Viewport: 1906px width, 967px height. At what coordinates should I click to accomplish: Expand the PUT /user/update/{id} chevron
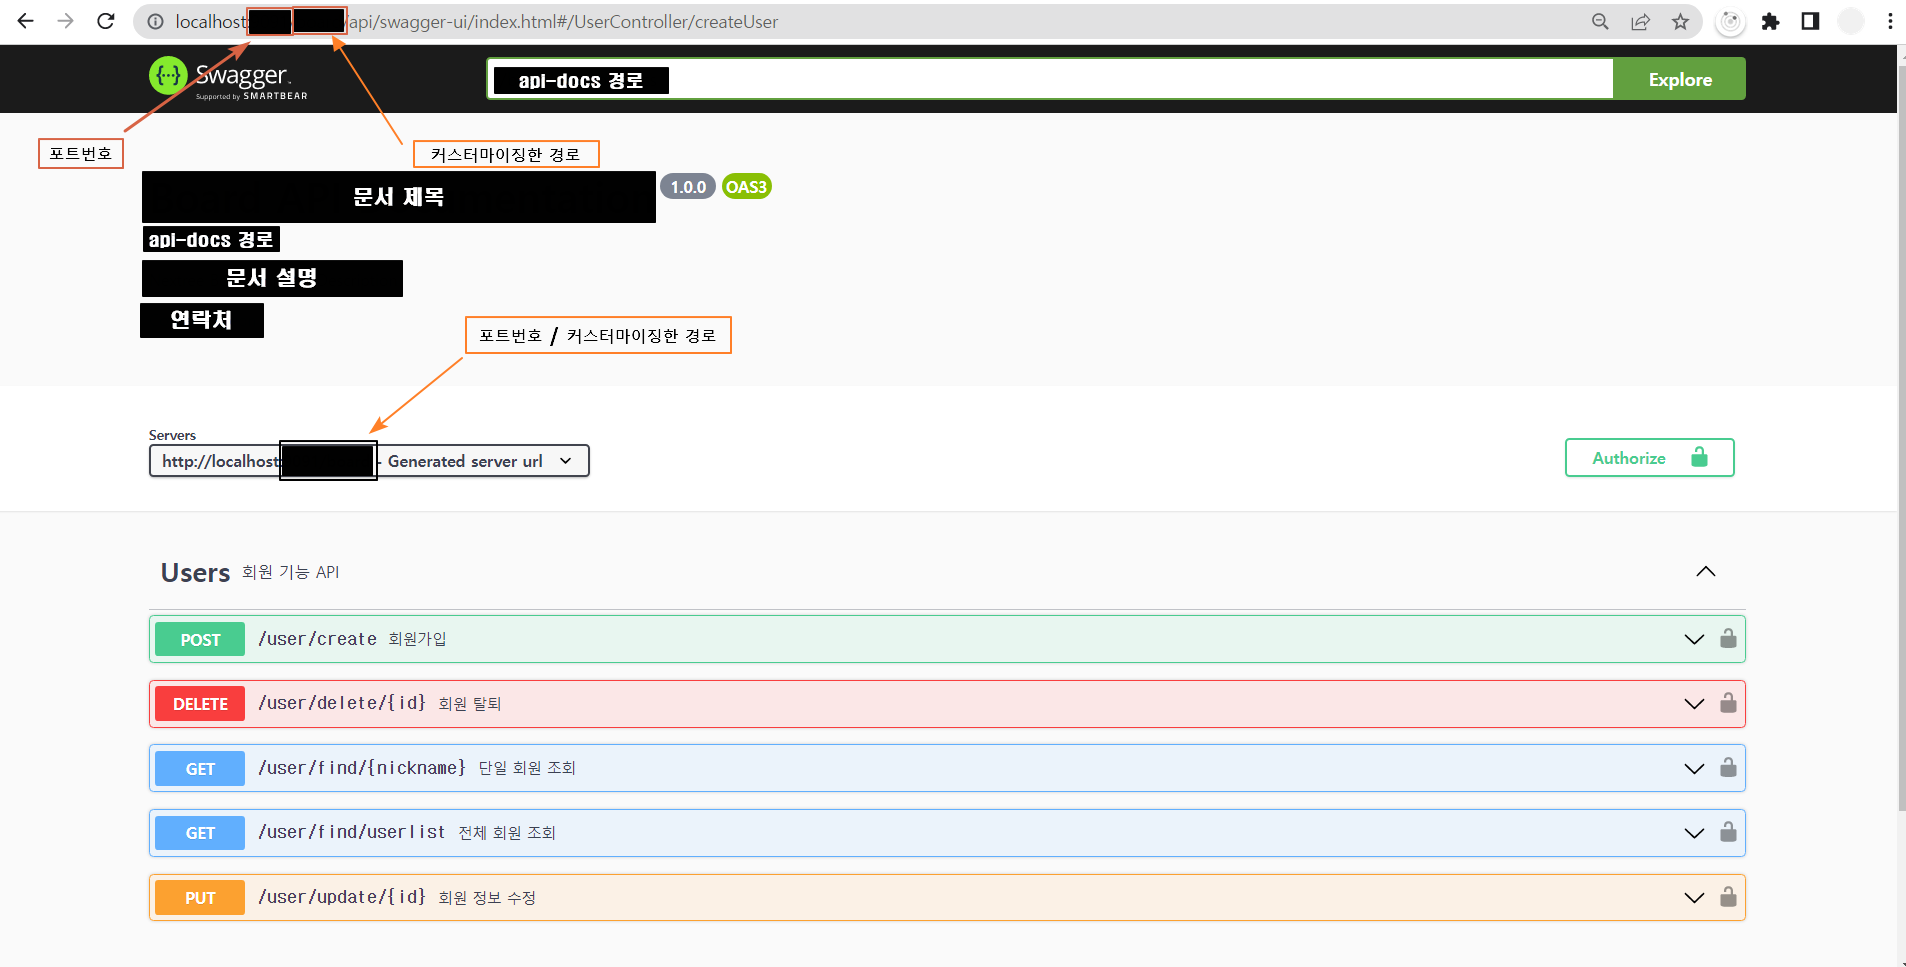[1694, 897]
